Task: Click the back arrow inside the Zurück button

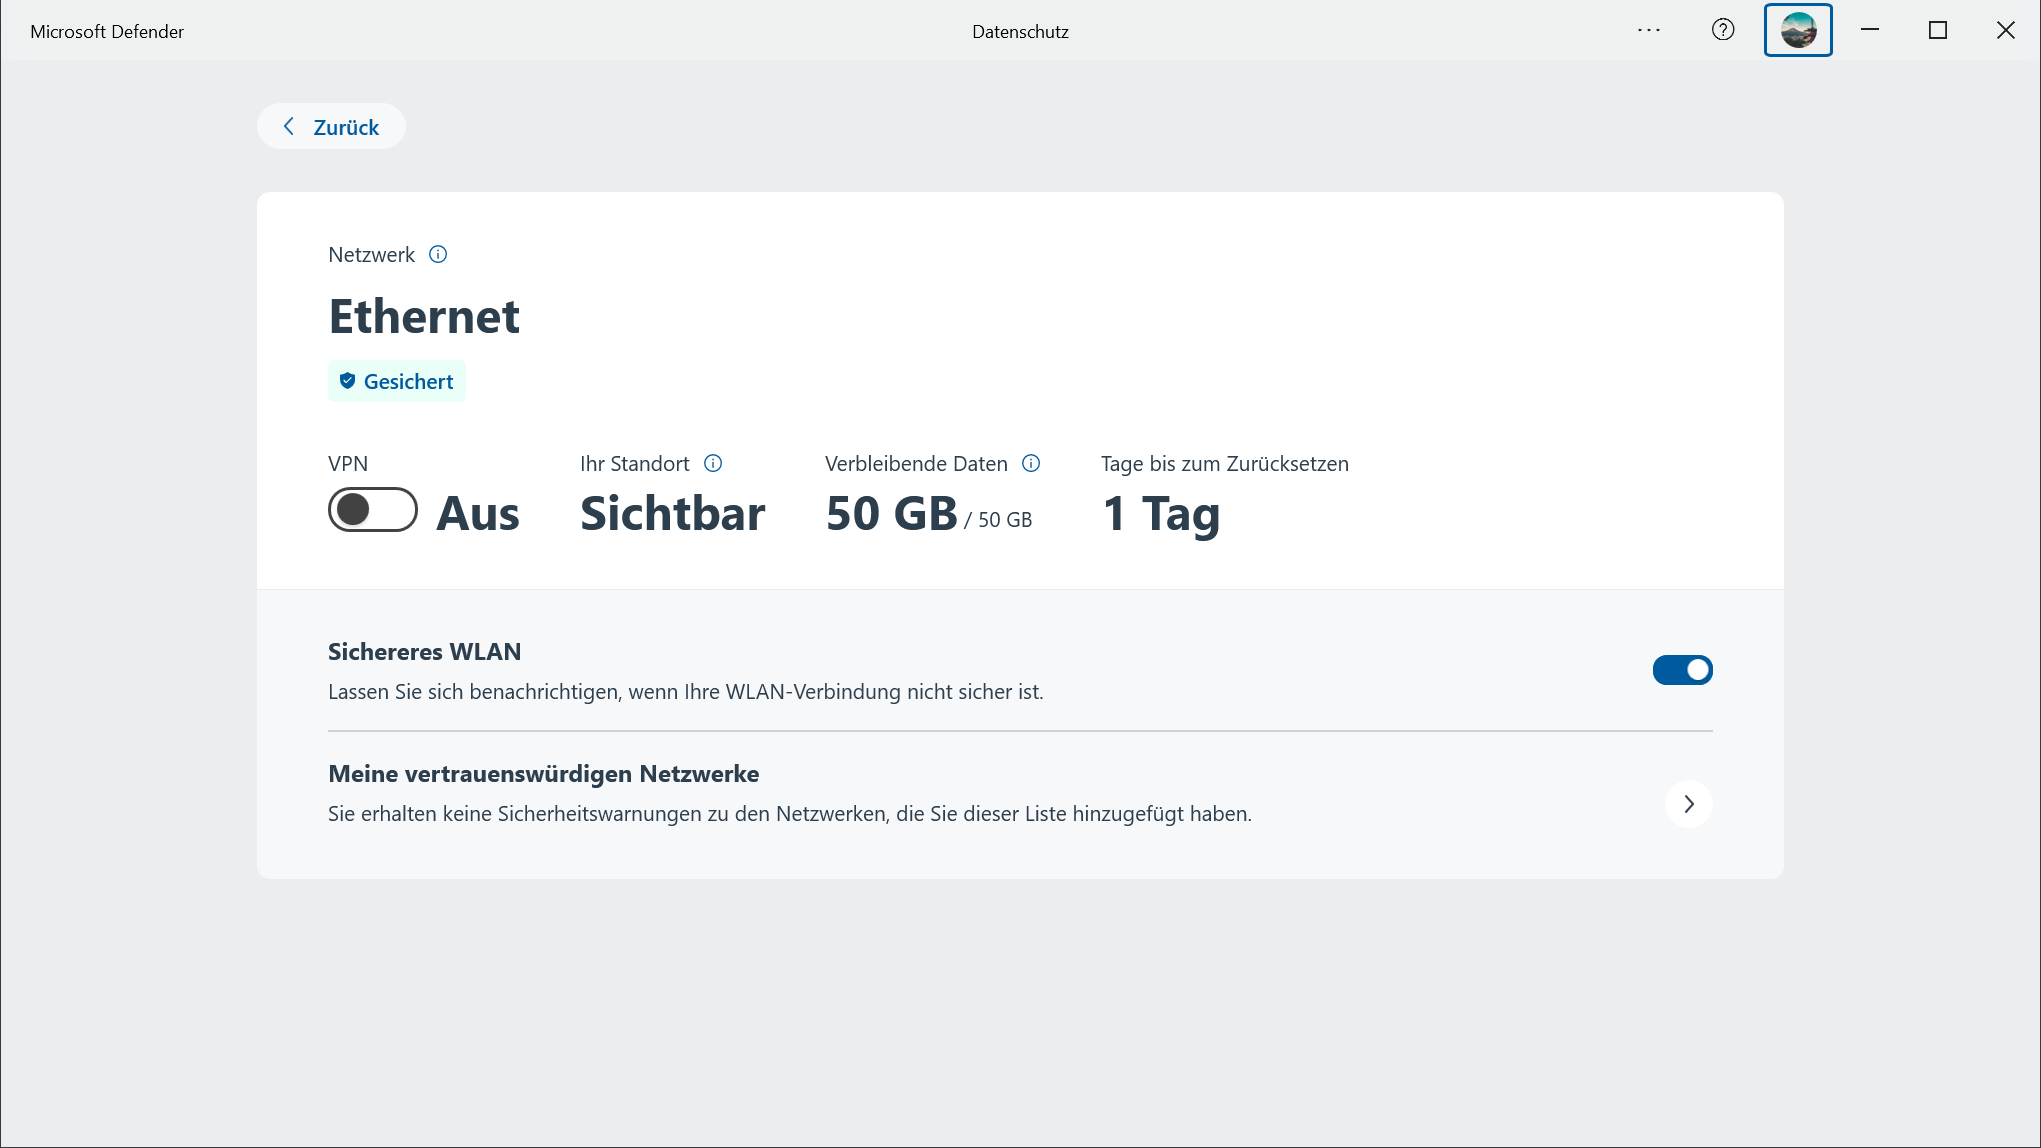Action: coord(288,126)
